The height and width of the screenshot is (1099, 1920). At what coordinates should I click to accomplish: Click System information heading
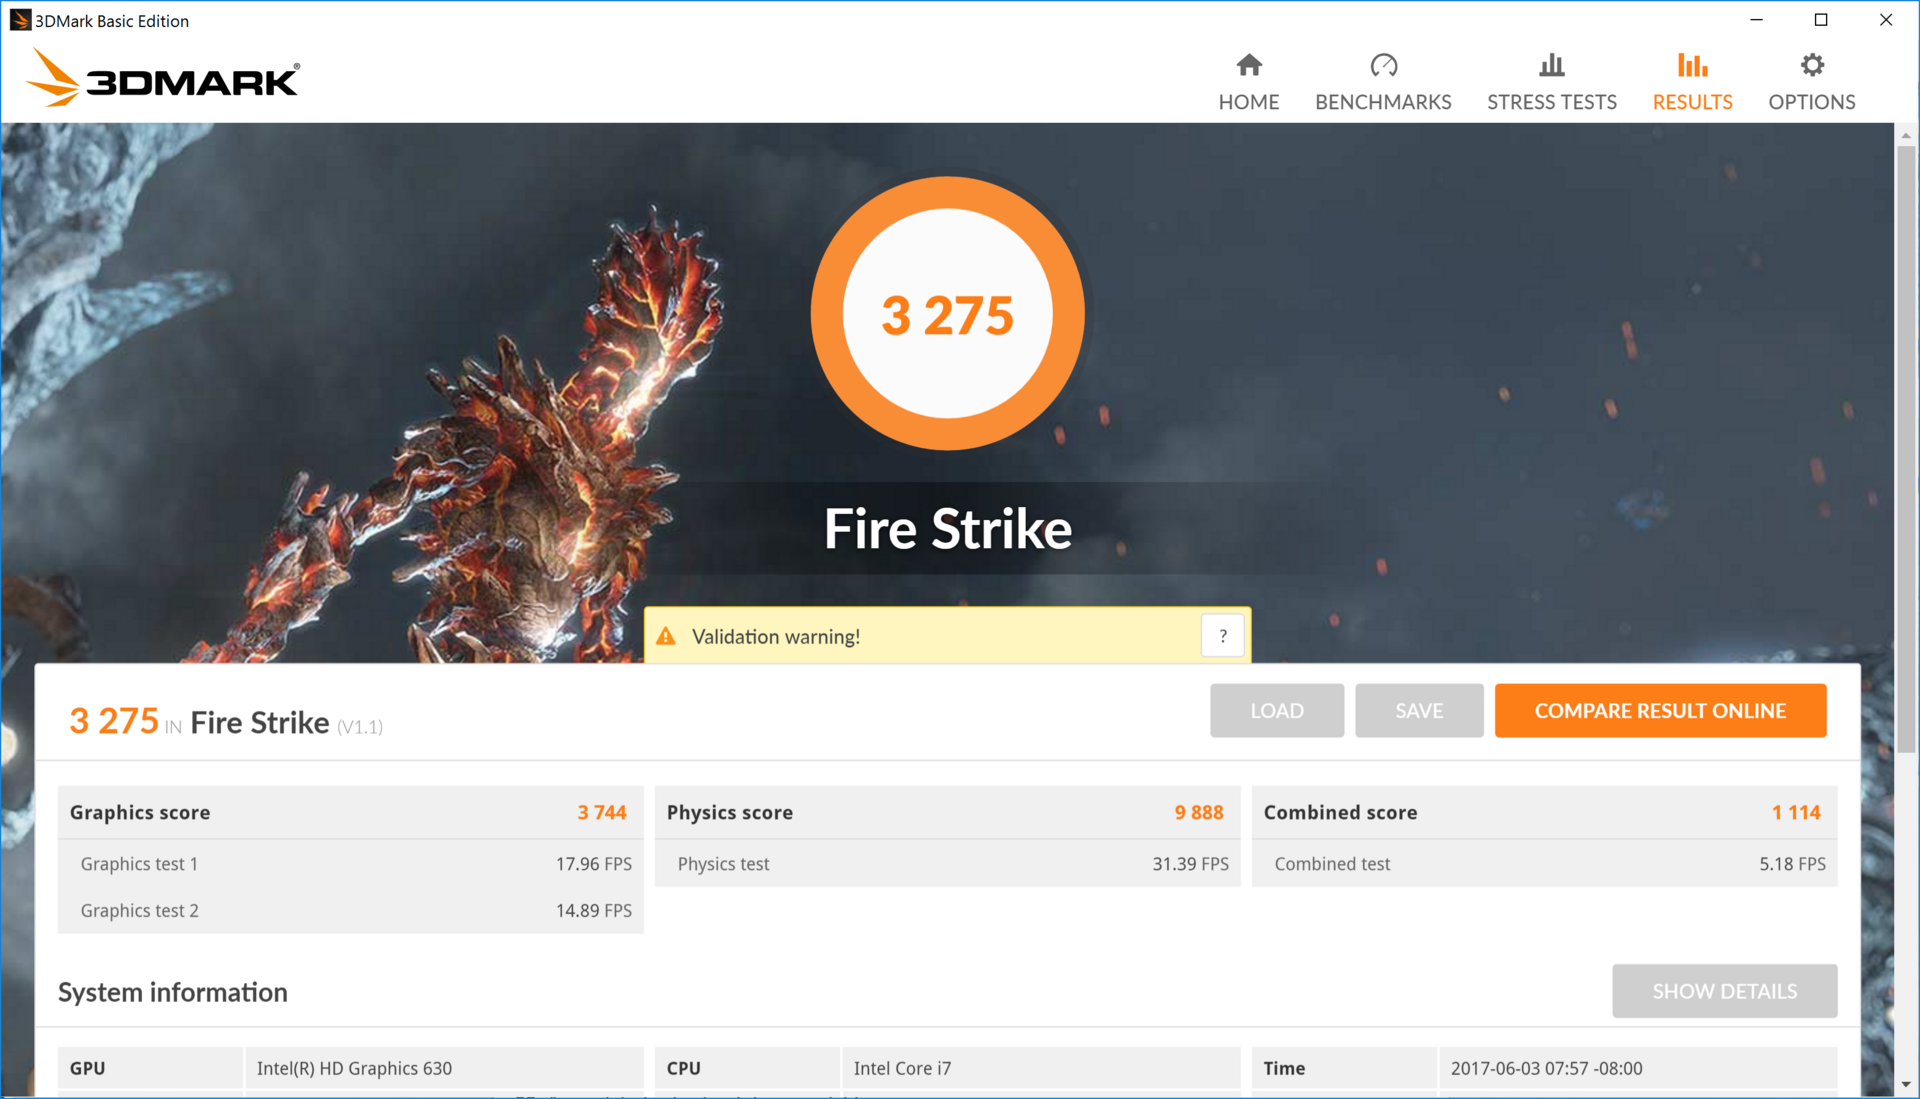(172, 992)
